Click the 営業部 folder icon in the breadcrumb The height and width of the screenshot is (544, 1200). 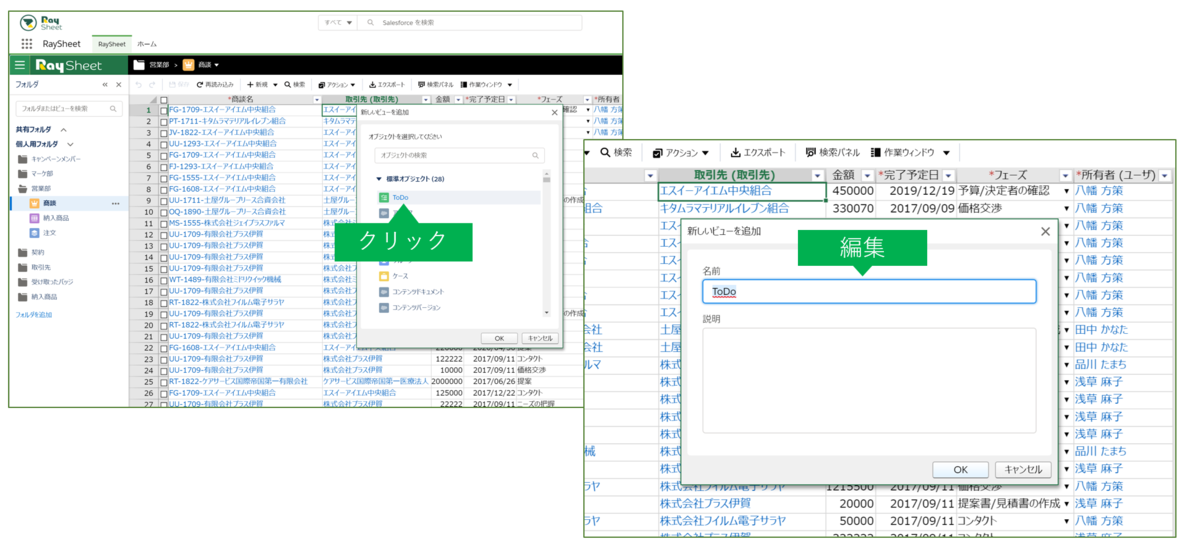pos(139,65)
